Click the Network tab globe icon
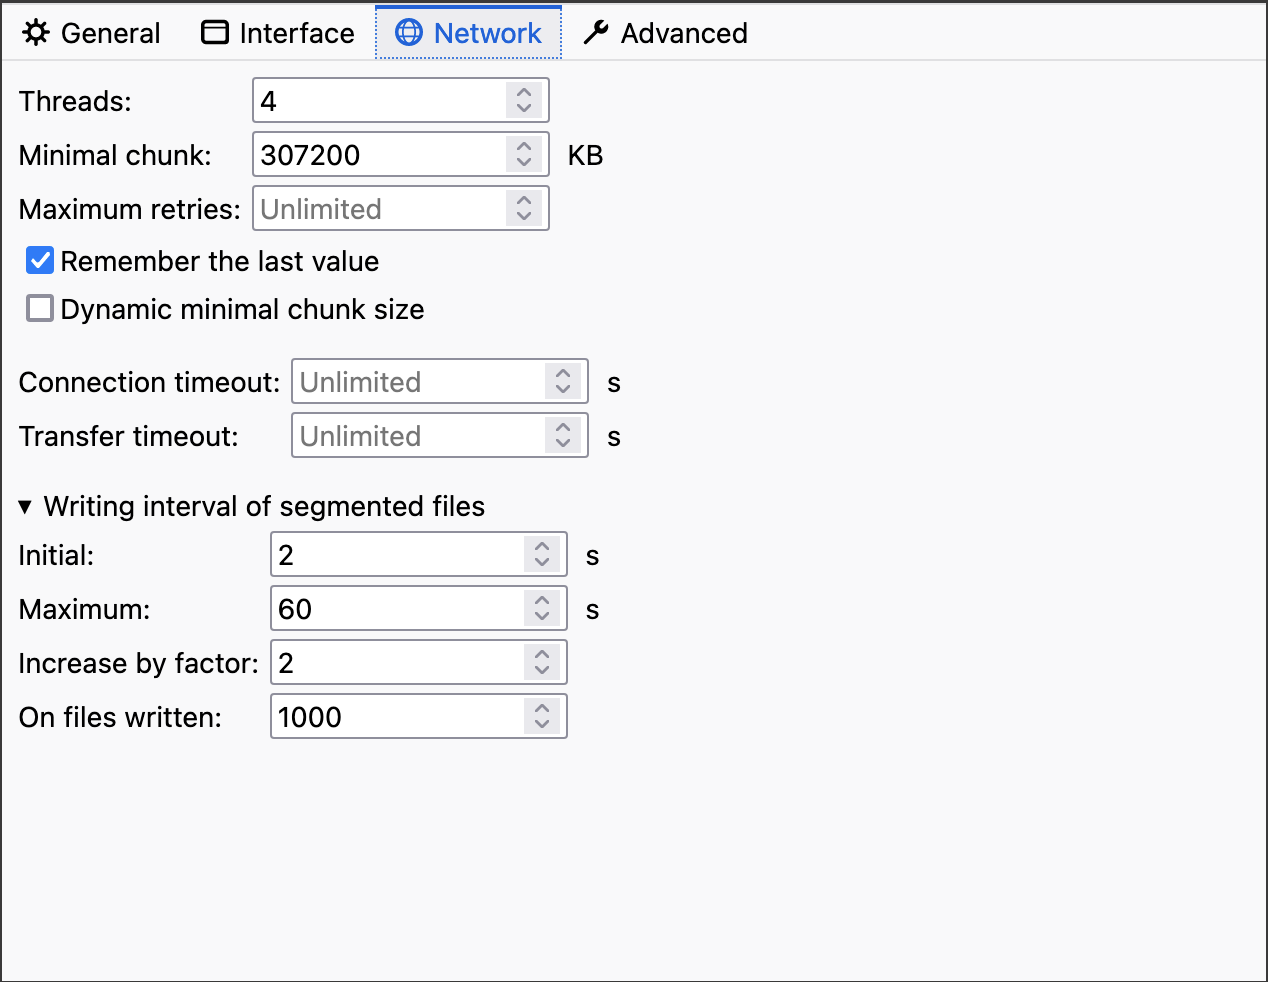The image size is (1268, 982). (409, 33)
